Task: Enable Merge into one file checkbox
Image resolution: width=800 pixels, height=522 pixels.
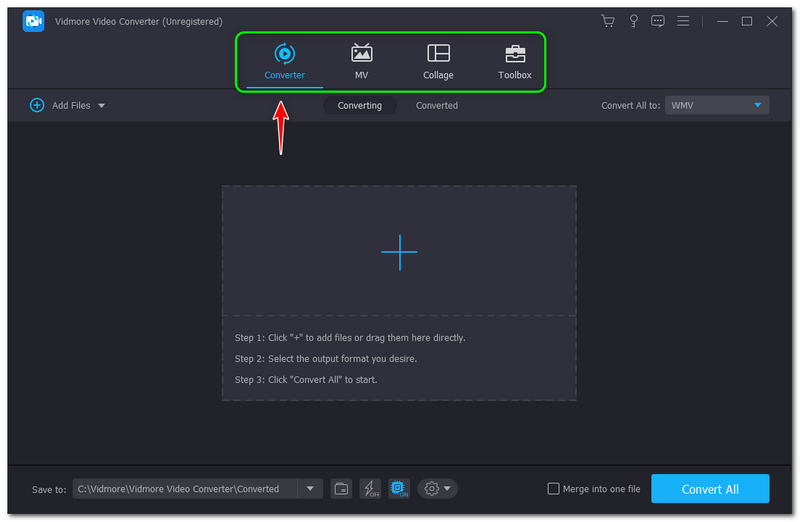Action: (553, 489)
